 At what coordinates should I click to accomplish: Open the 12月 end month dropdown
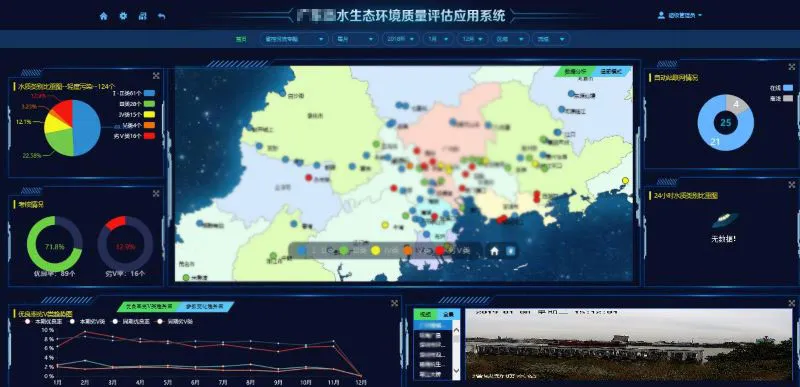[x=472, y=39]
